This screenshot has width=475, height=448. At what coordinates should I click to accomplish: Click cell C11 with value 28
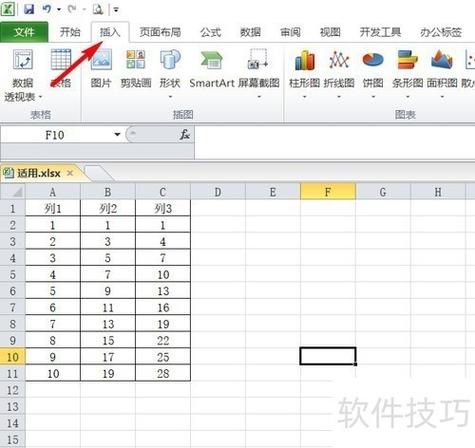(x=163, y=373)
